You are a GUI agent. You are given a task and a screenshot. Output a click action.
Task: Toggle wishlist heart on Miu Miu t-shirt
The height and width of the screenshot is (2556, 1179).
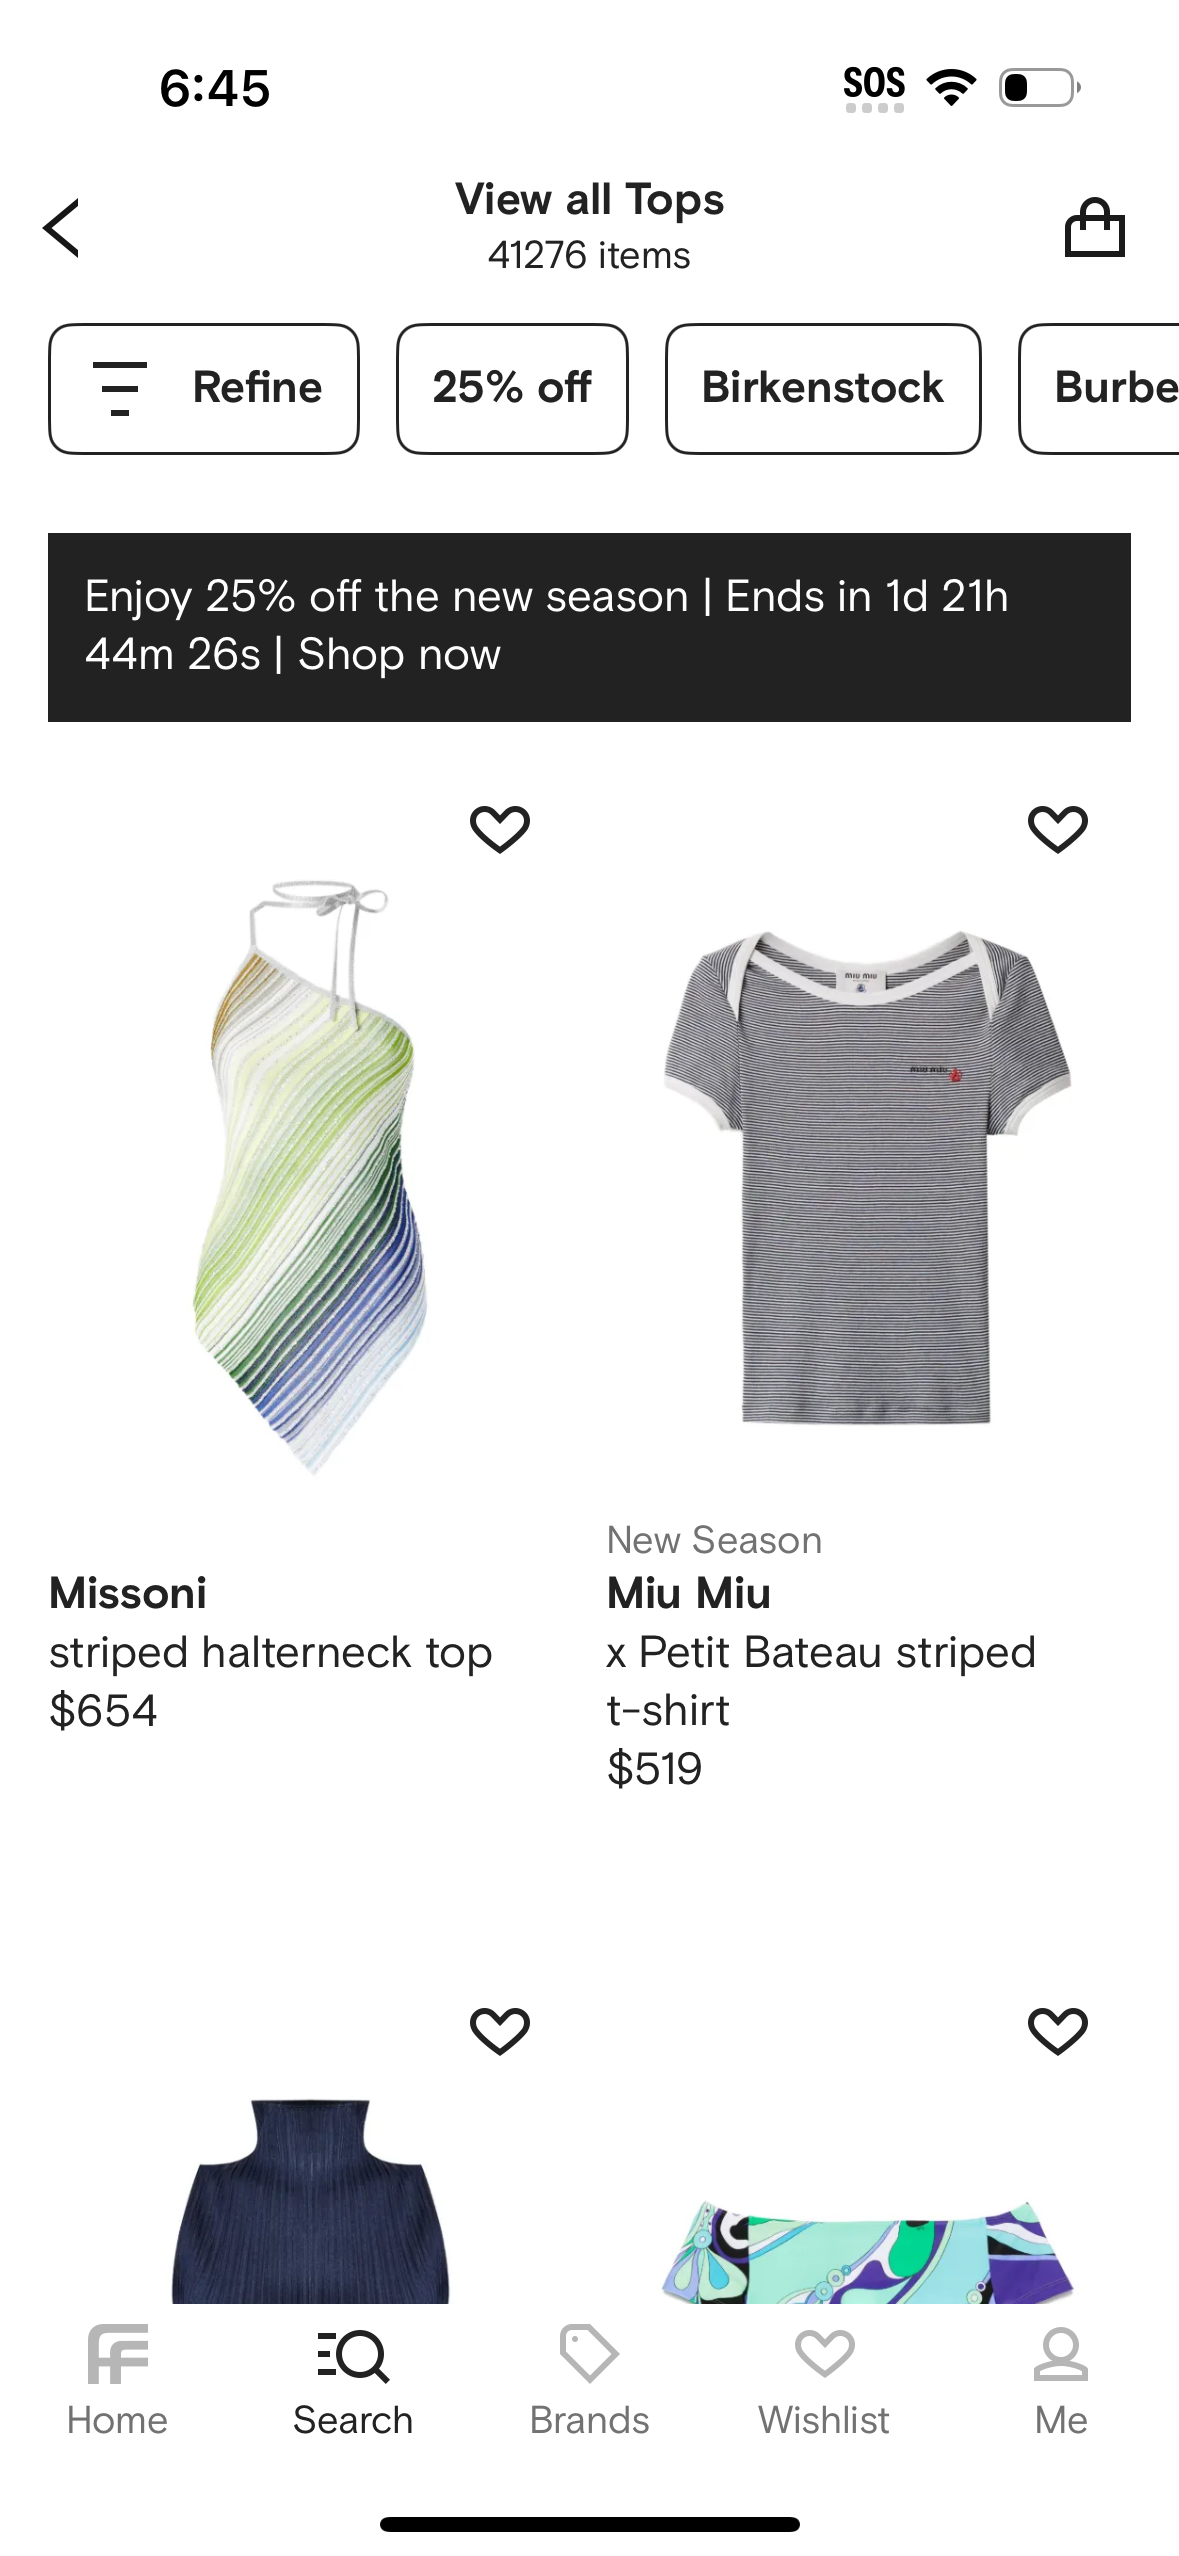pyautogui.click(x=1058, y=829)
